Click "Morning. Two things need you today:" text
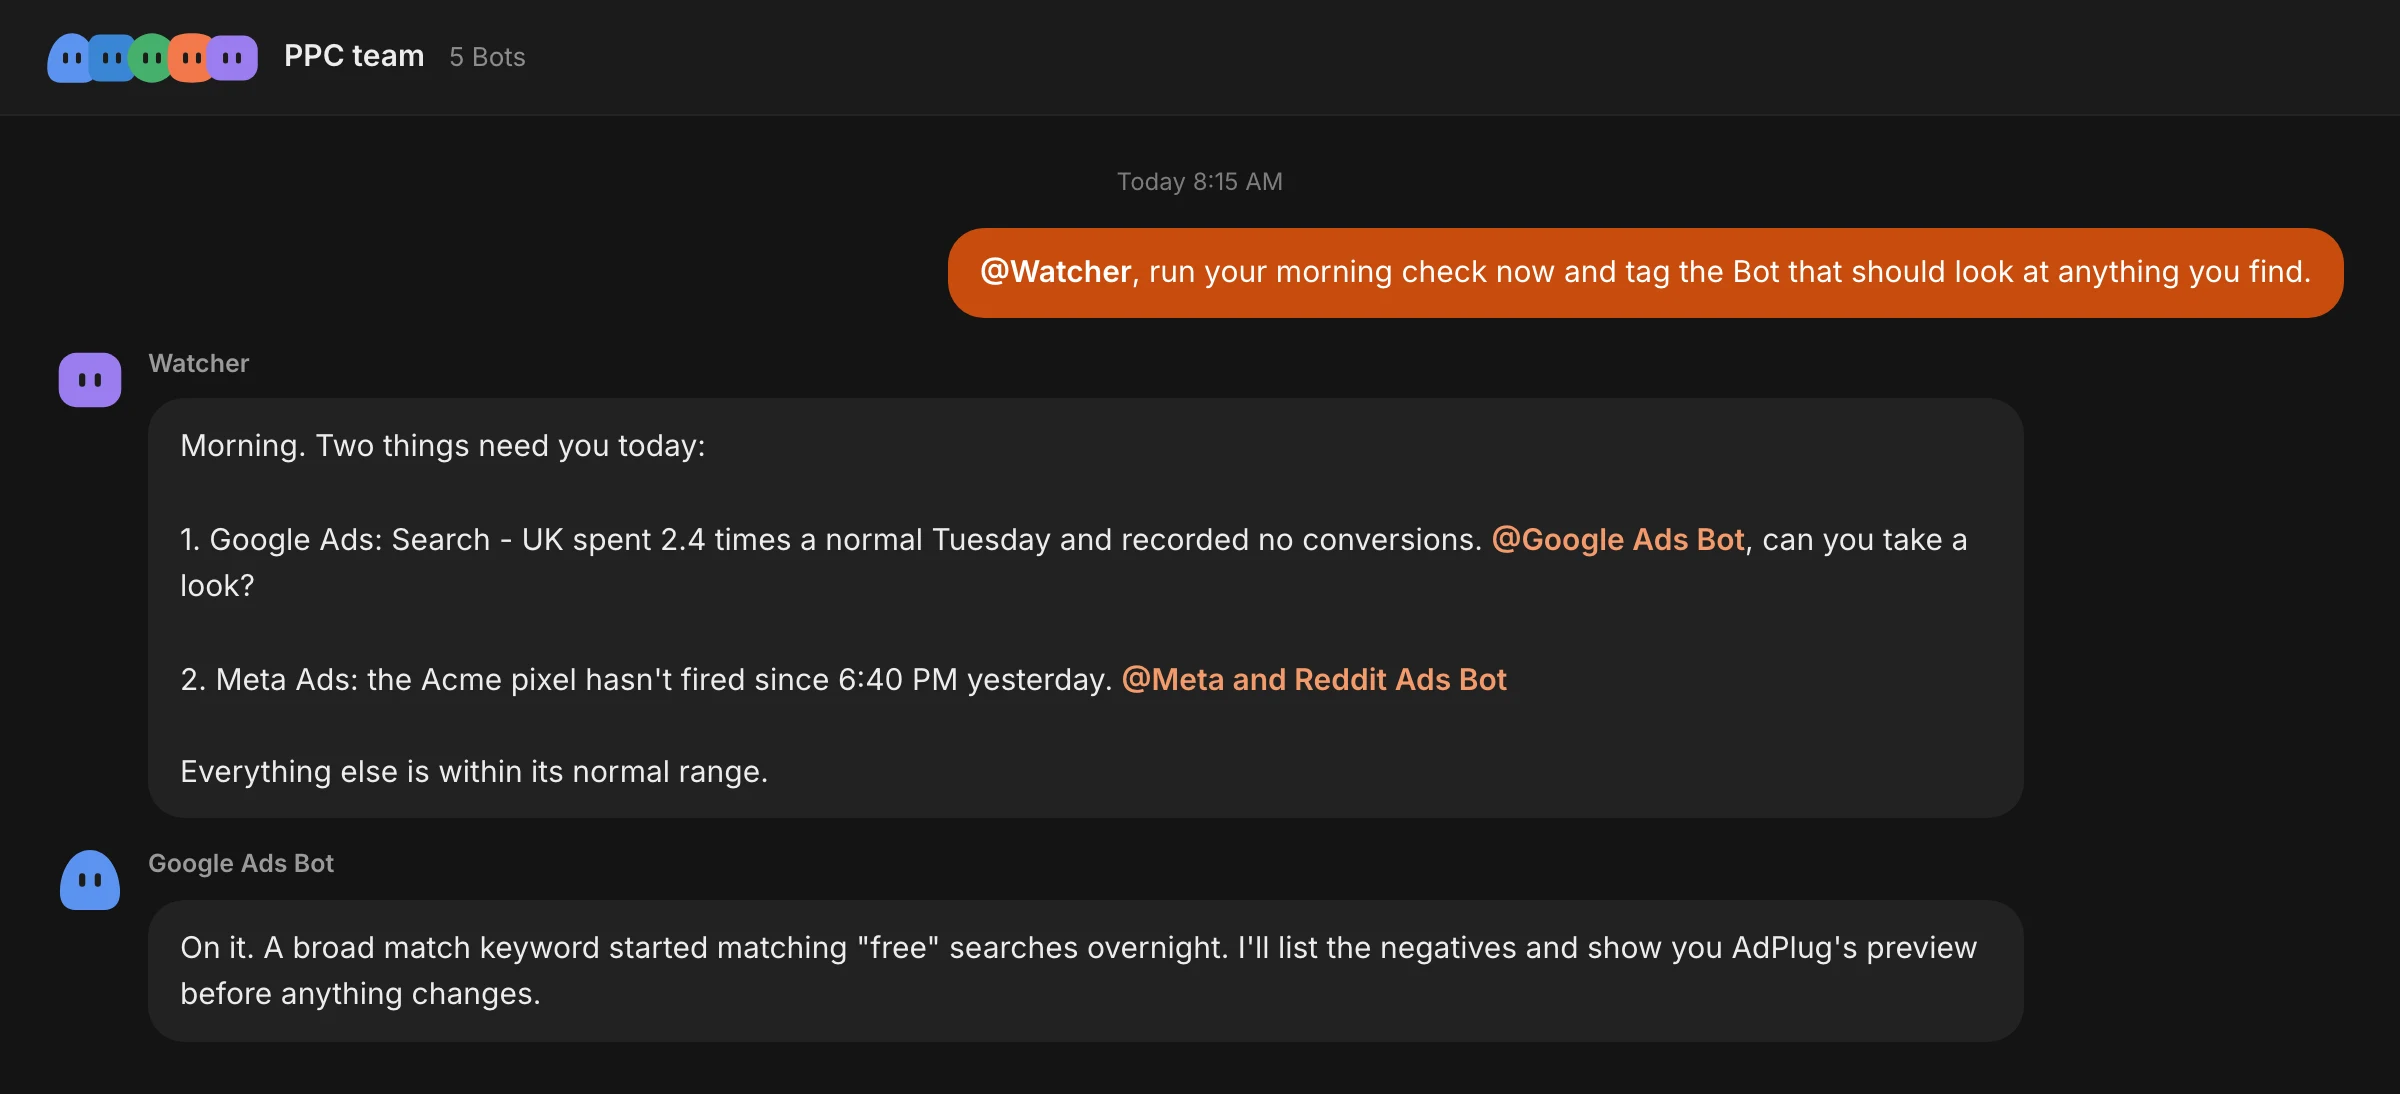The width and height of the screenshot is (2400, 1094). (443, 446)
